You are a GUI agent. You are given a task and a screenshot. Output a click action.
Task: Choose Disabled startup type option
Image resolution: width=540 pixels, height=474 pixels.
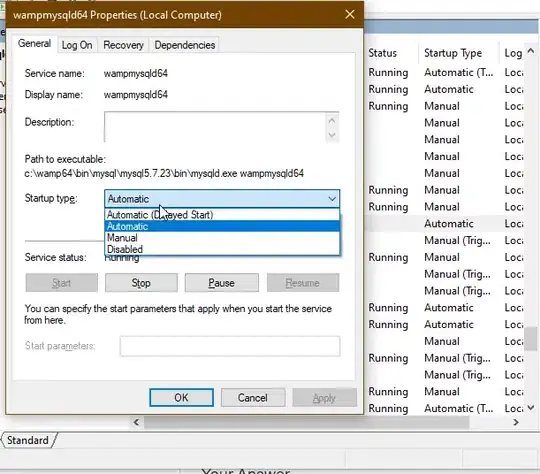click(222, 249)
